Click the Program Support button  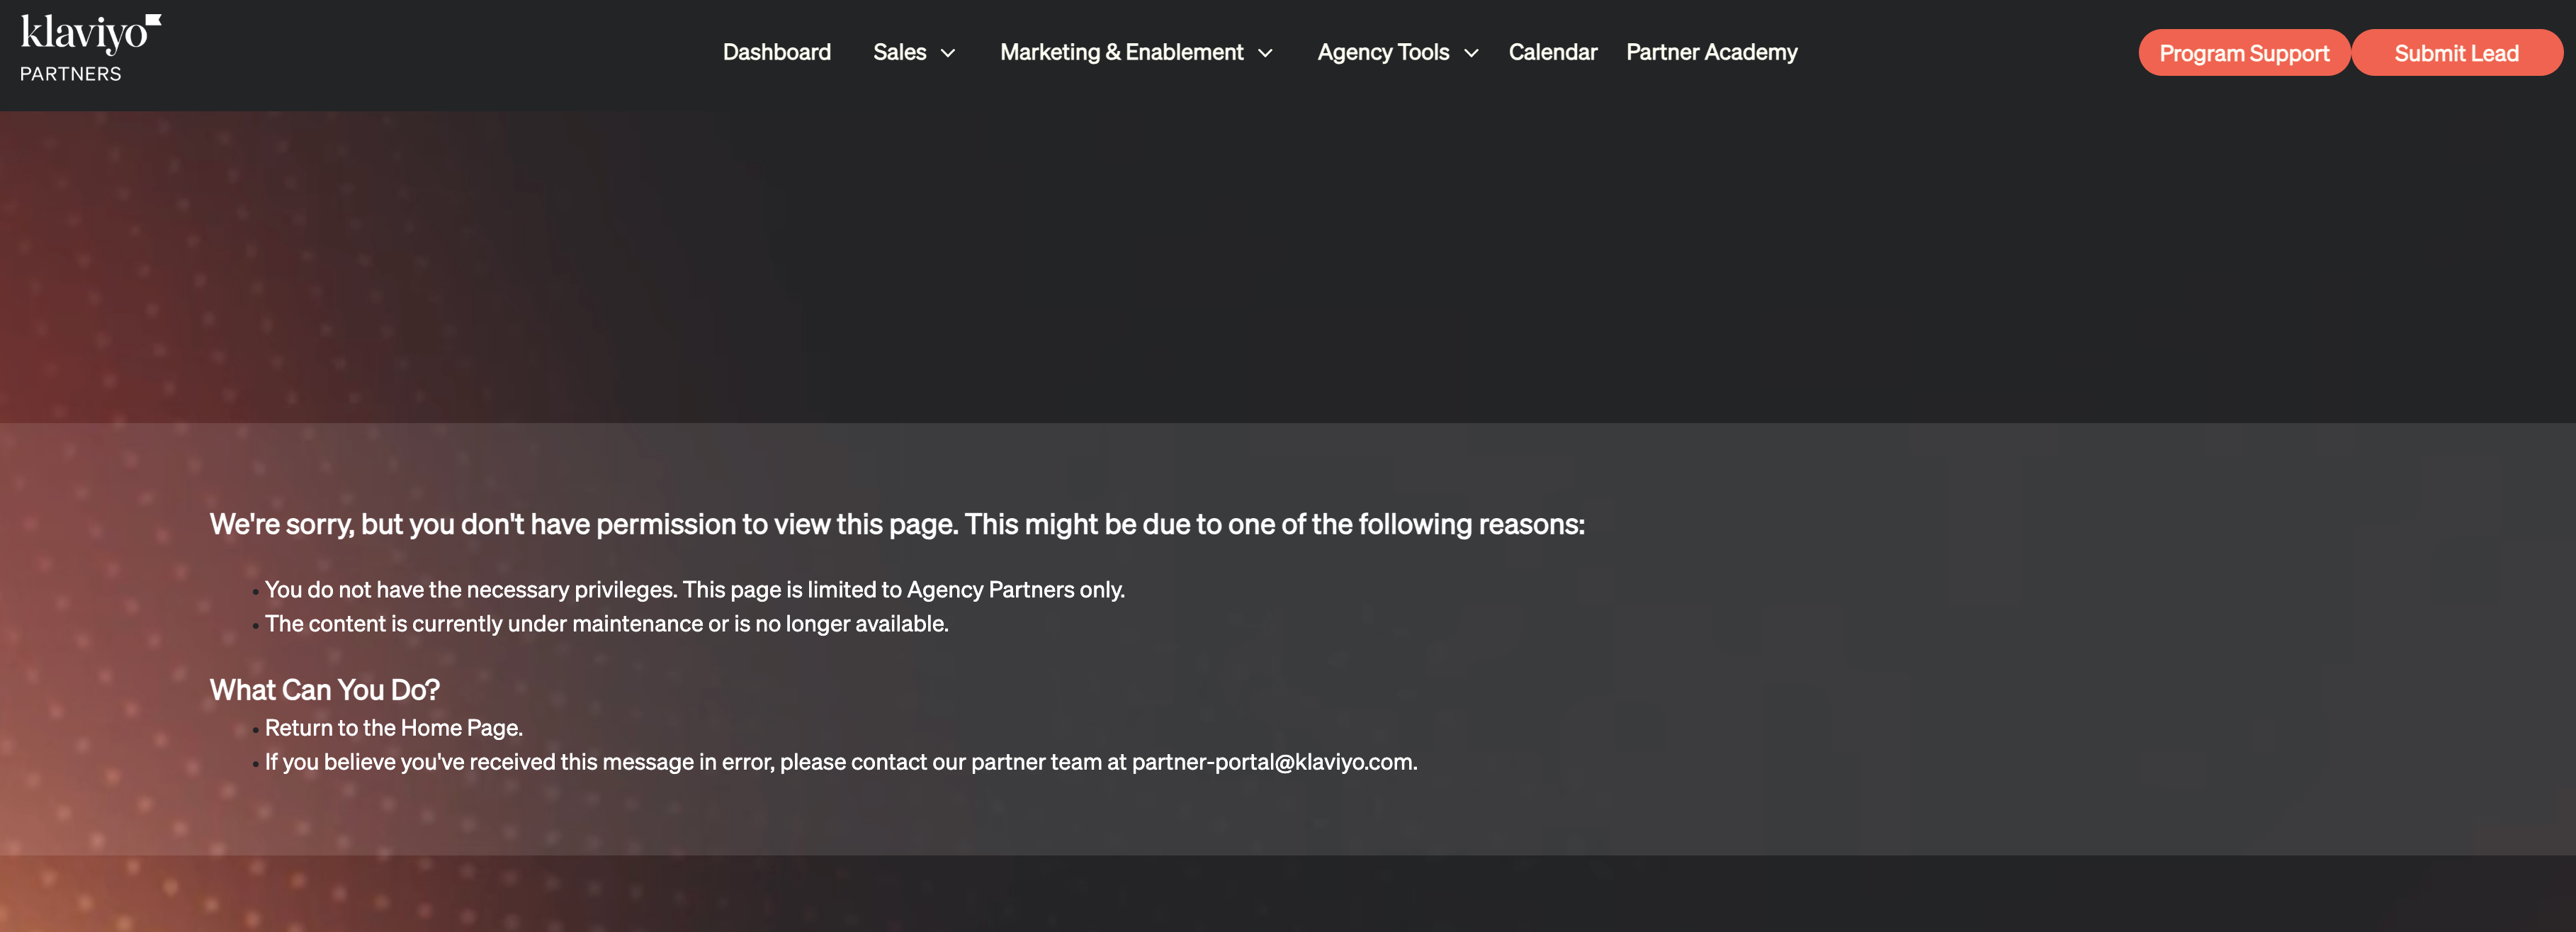click(x=2244, y=53)
